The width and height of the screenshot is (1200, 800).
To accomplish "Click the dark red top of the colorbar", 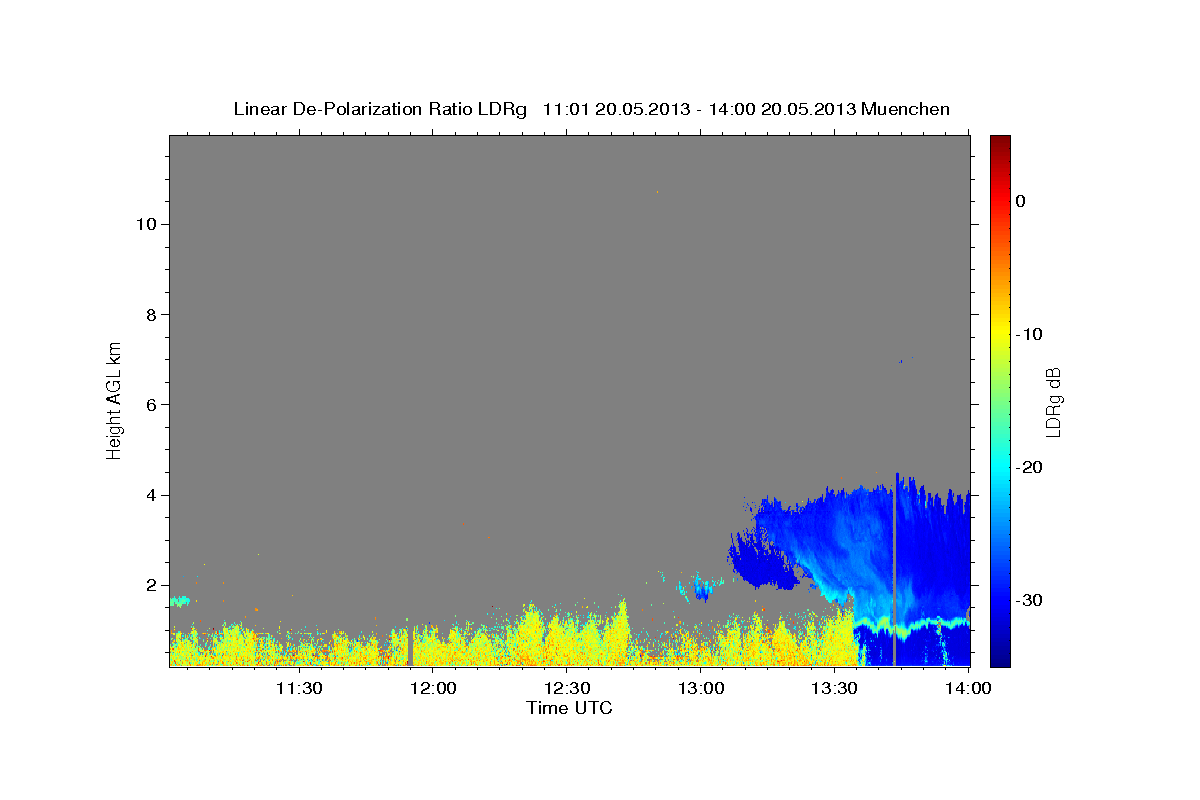I will pos(1000,143).
